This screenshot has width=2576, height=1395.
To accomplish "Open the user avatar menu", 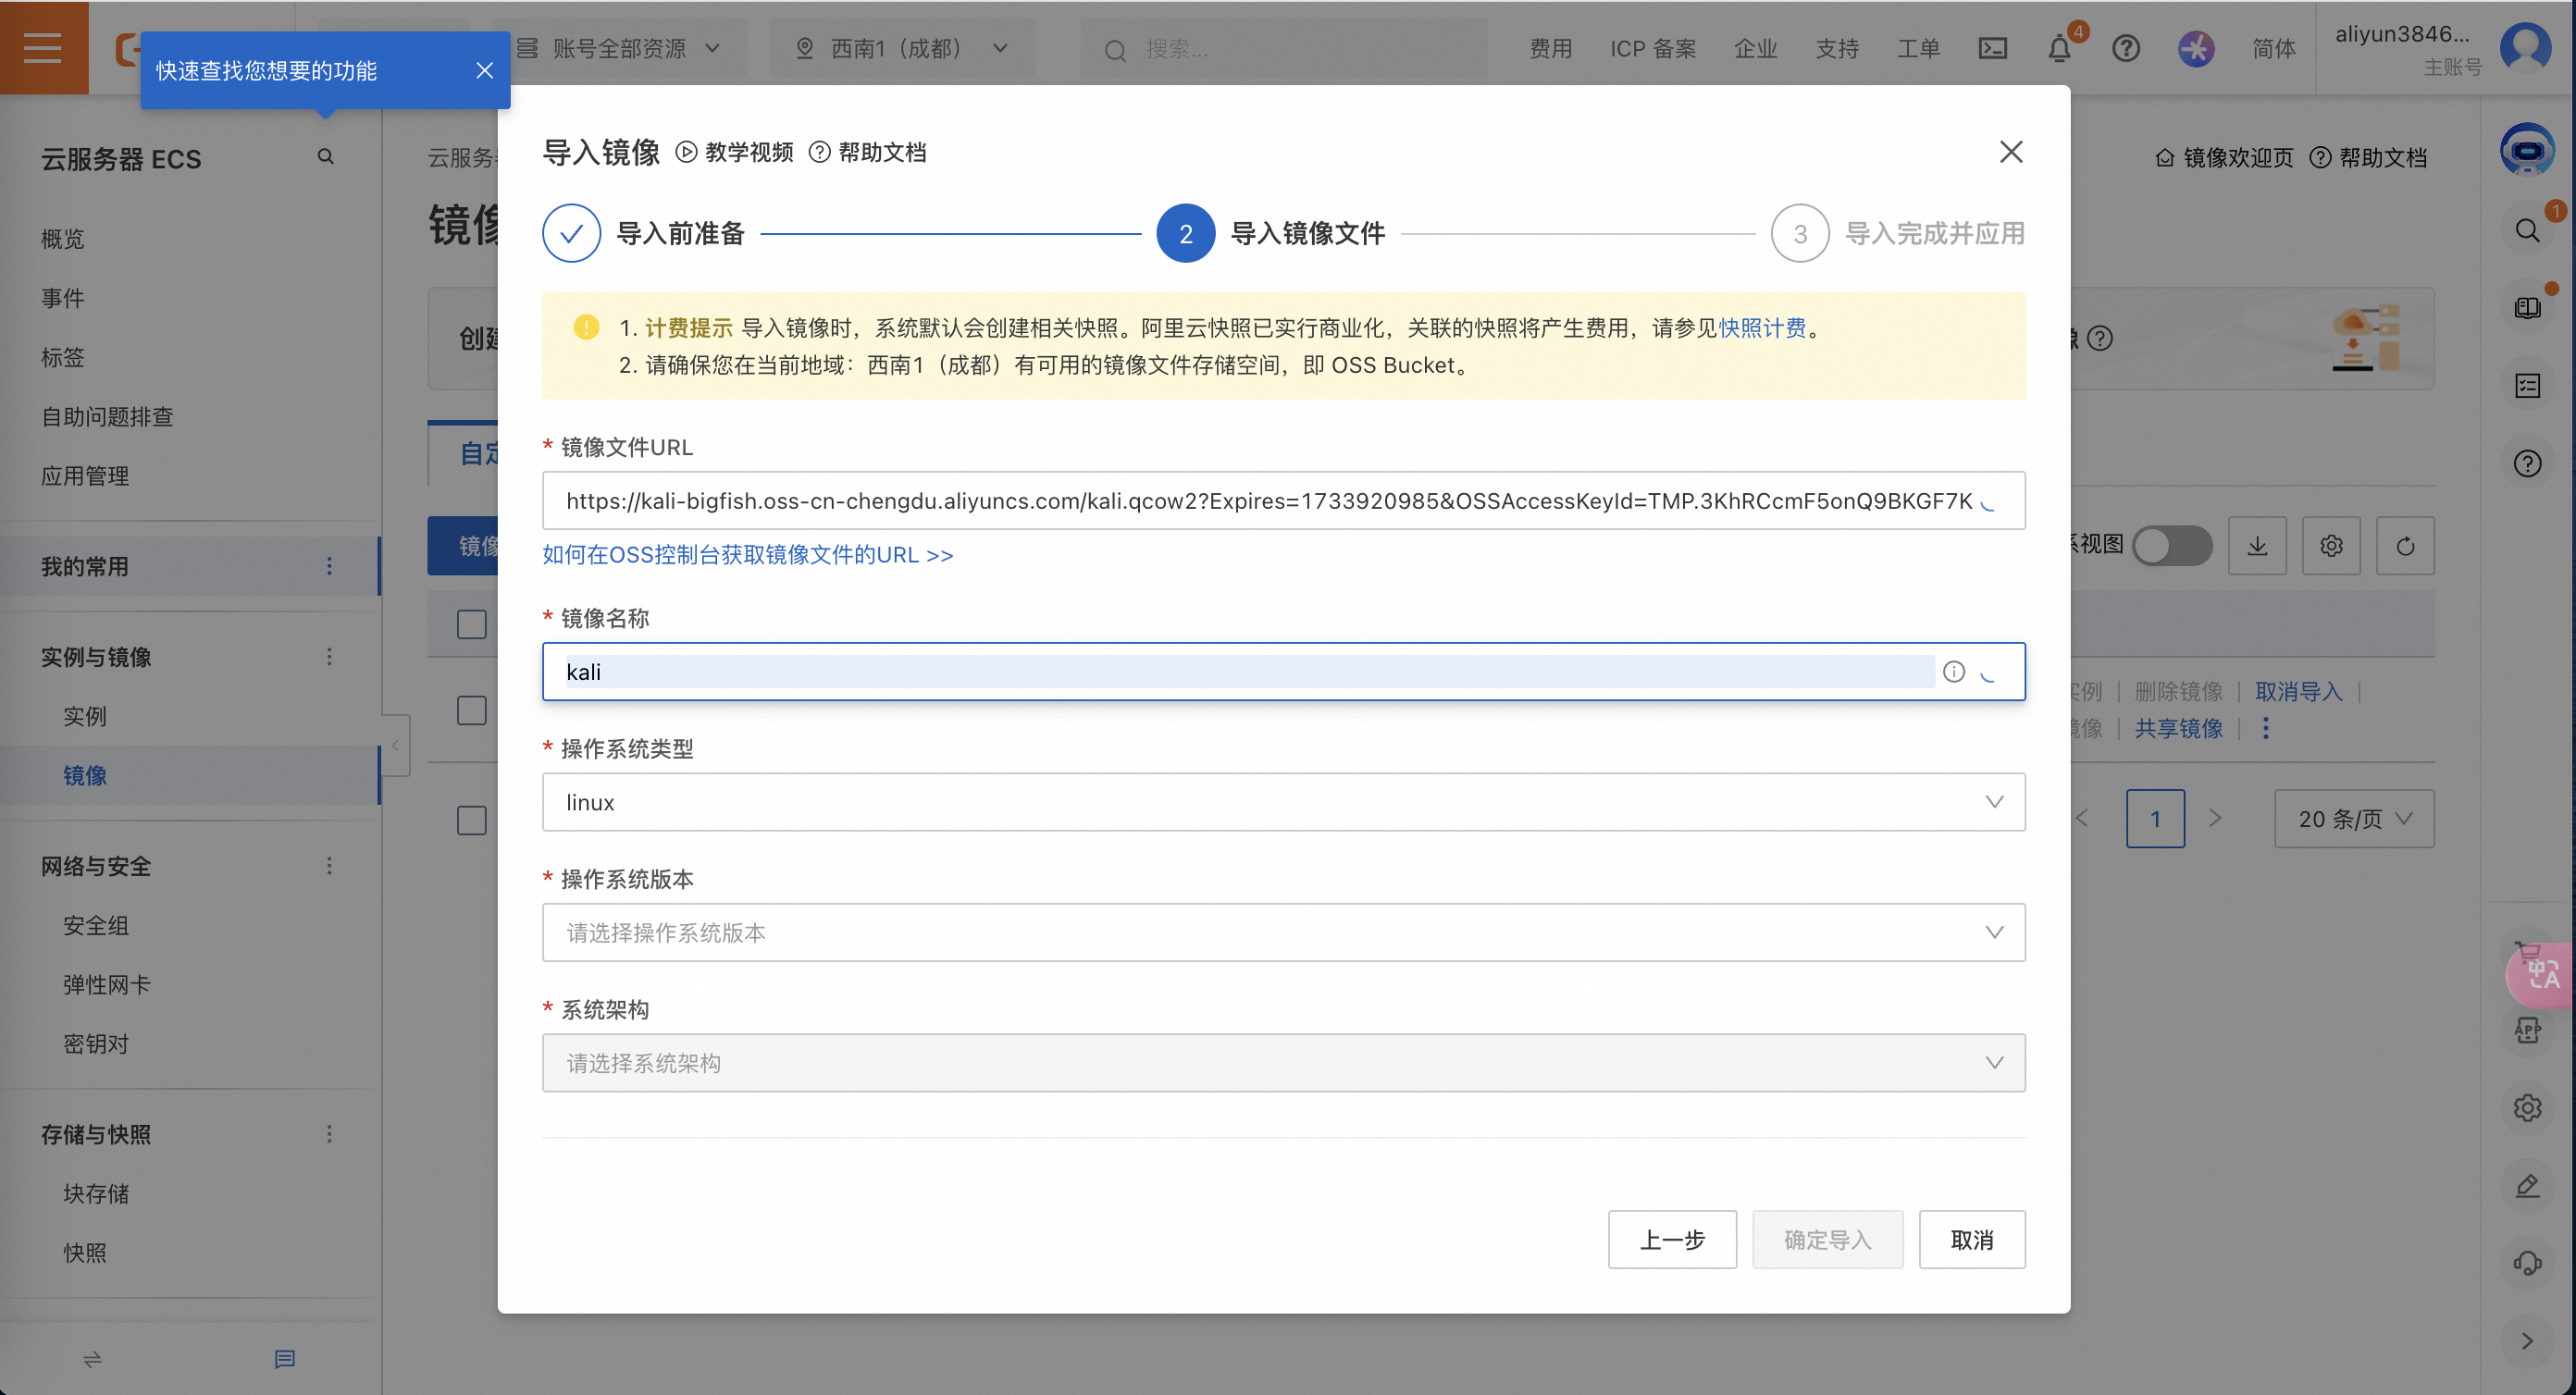I will pyautogui.click(x=2526, y=47).
